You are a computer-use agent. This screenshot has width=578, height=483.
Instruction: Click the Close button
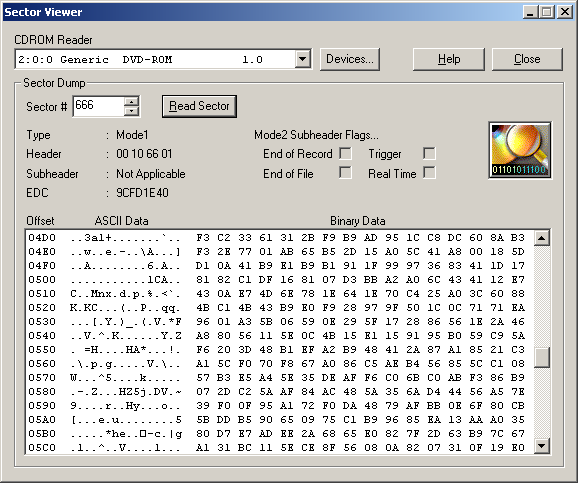click(527, 59)
